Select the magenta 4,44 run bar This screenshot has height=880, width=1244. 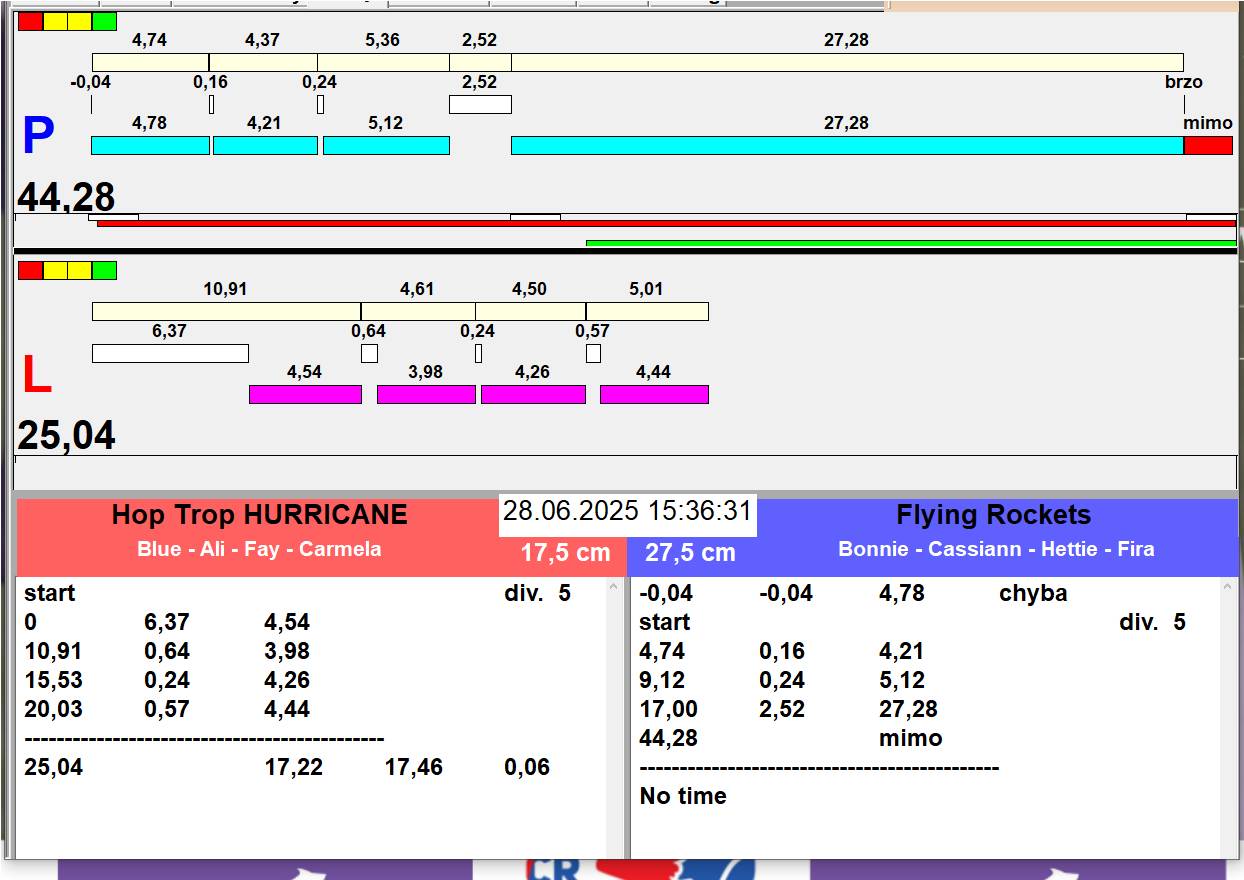654,395
